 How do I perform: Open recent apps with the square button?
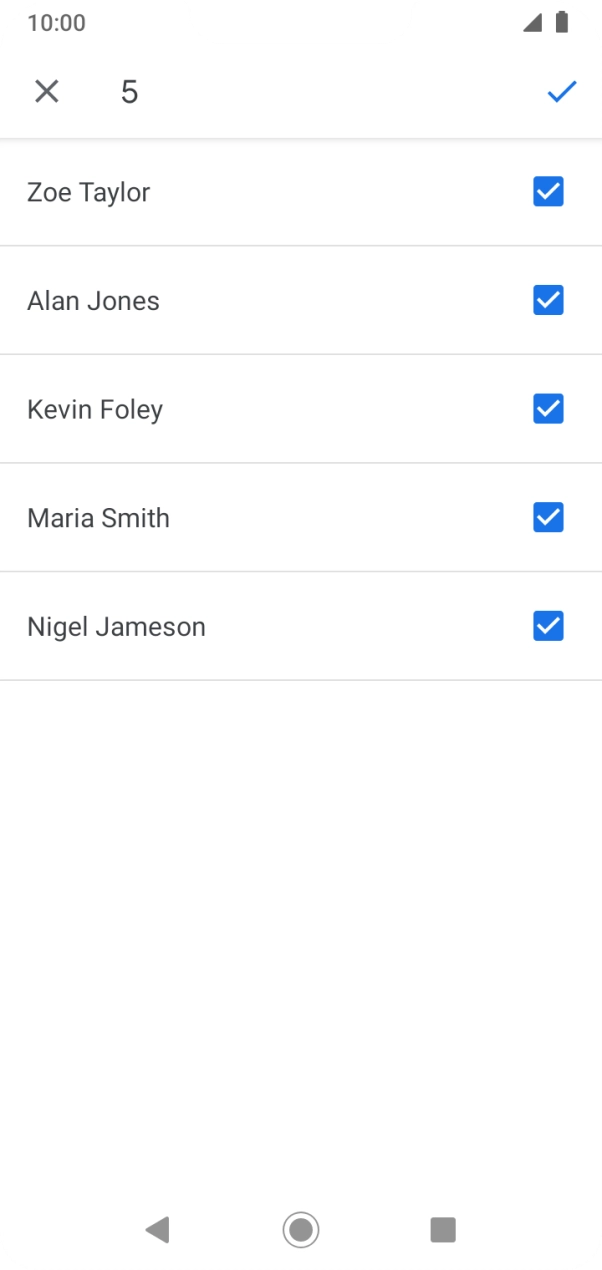click(443, 1230)
